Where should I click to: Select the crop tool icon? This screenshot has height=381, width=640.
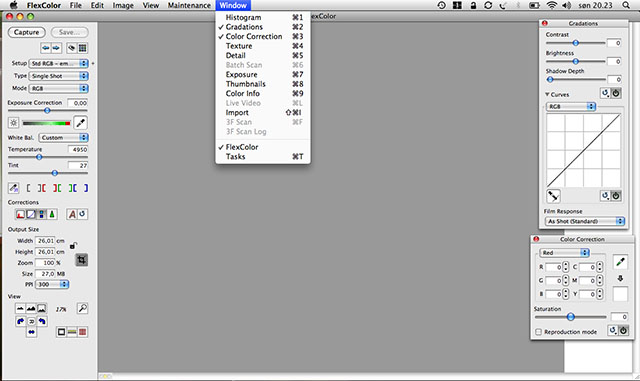pyautogui.click(x=82, y=260)
